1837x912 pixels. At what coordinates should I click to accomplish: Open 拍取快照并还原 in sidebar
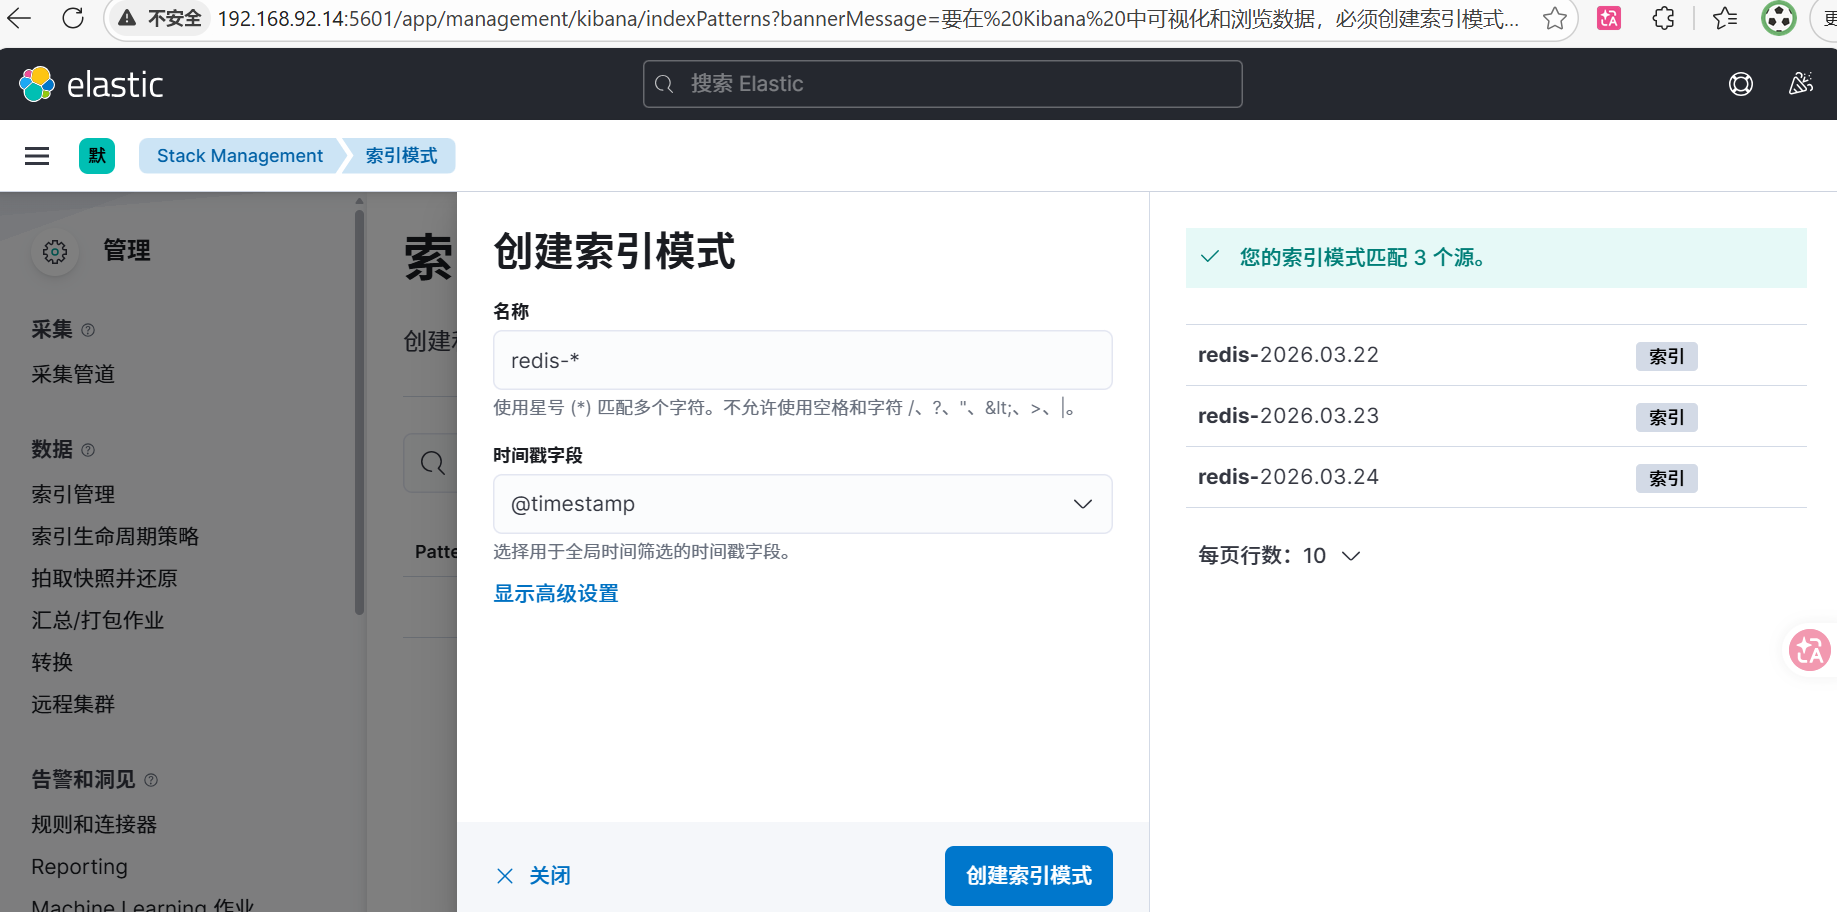click(104, 578)
